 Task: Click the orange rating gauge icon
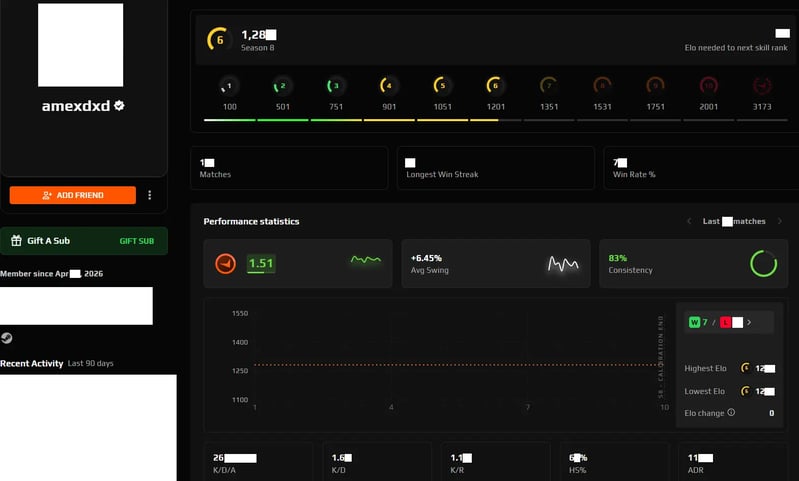click(x=225, y=263)
